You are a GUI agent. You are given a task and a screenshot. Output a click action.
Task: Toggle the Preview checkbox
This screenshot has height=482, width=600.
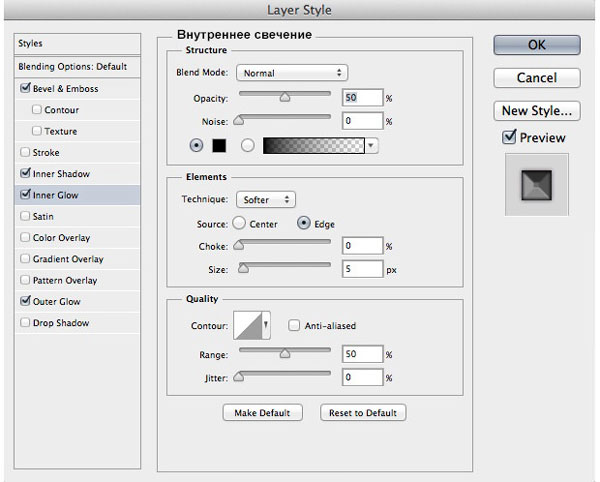509,137
